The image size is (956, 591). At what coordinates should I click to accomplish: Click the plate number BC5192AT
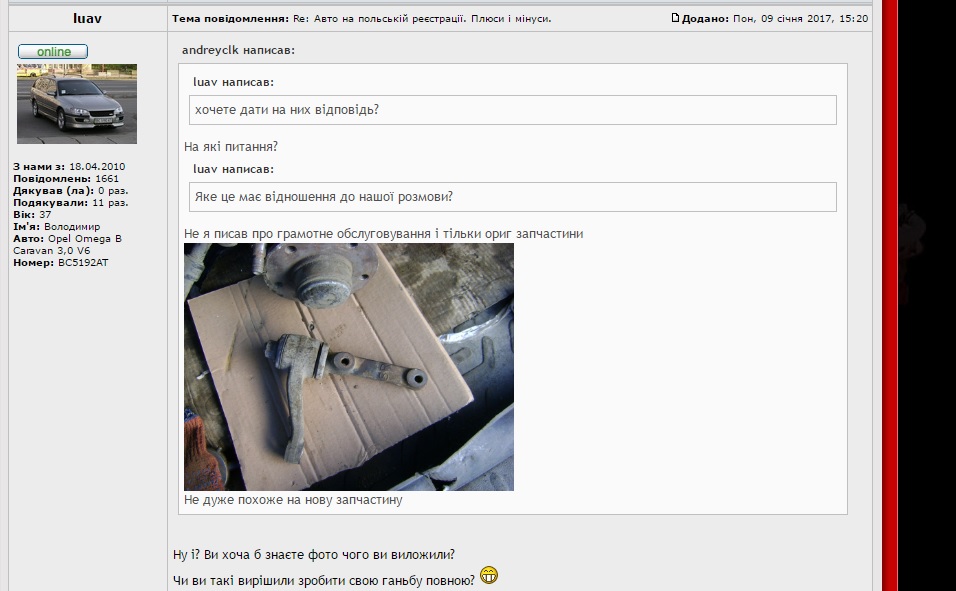pyautogui.click(x=83, y=263)
